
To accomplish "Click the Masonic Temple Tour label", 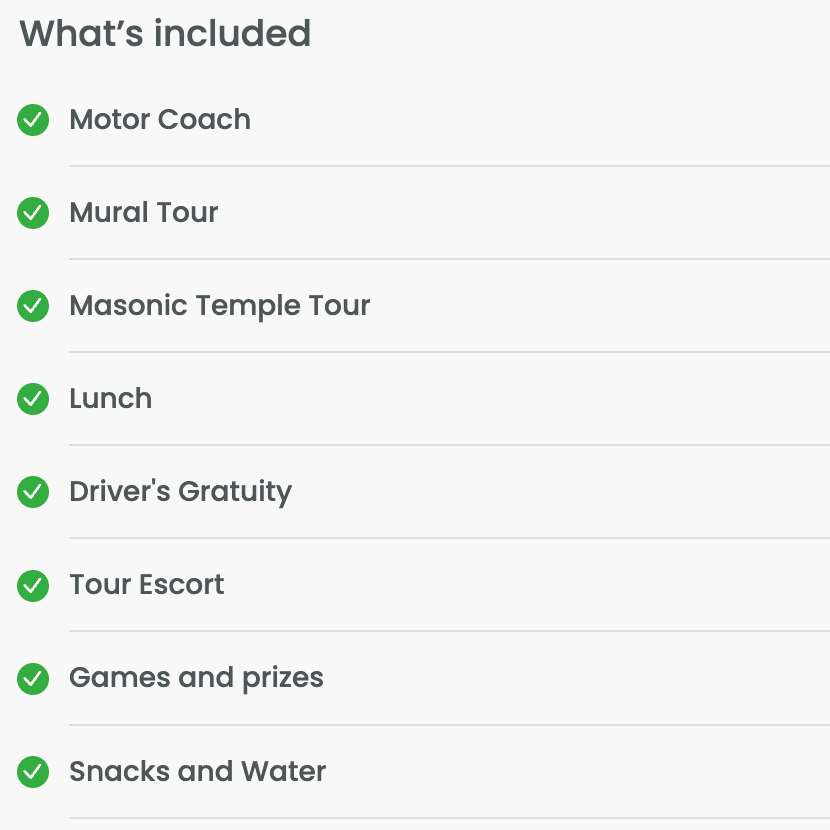I will (219, 305).
